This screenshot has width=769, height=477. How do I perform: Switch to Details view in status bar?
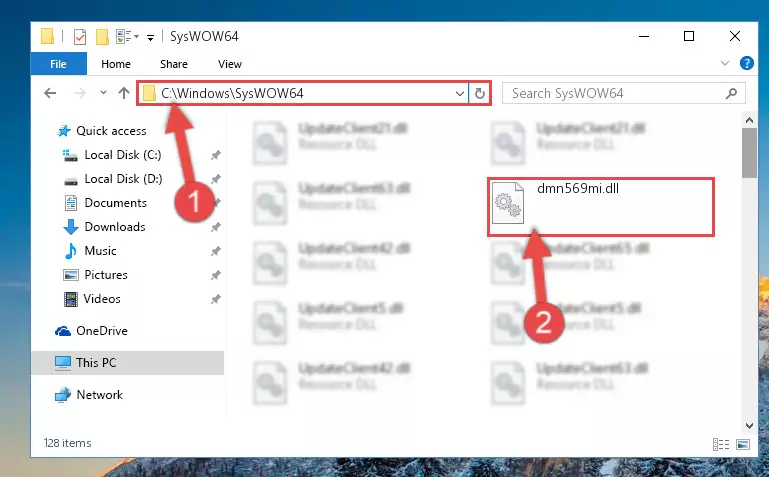point(720,444)
